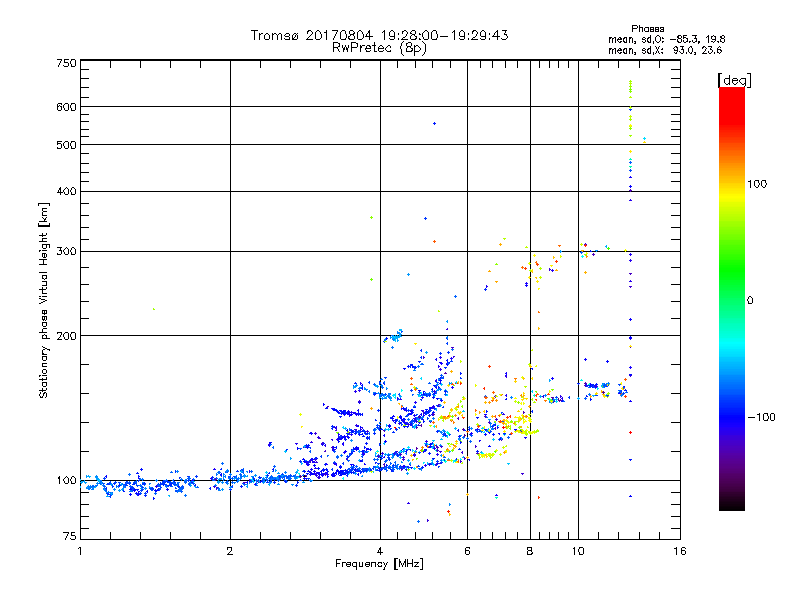
Task: Click the '600' y-axis tick label
Action: pos(67,107)
